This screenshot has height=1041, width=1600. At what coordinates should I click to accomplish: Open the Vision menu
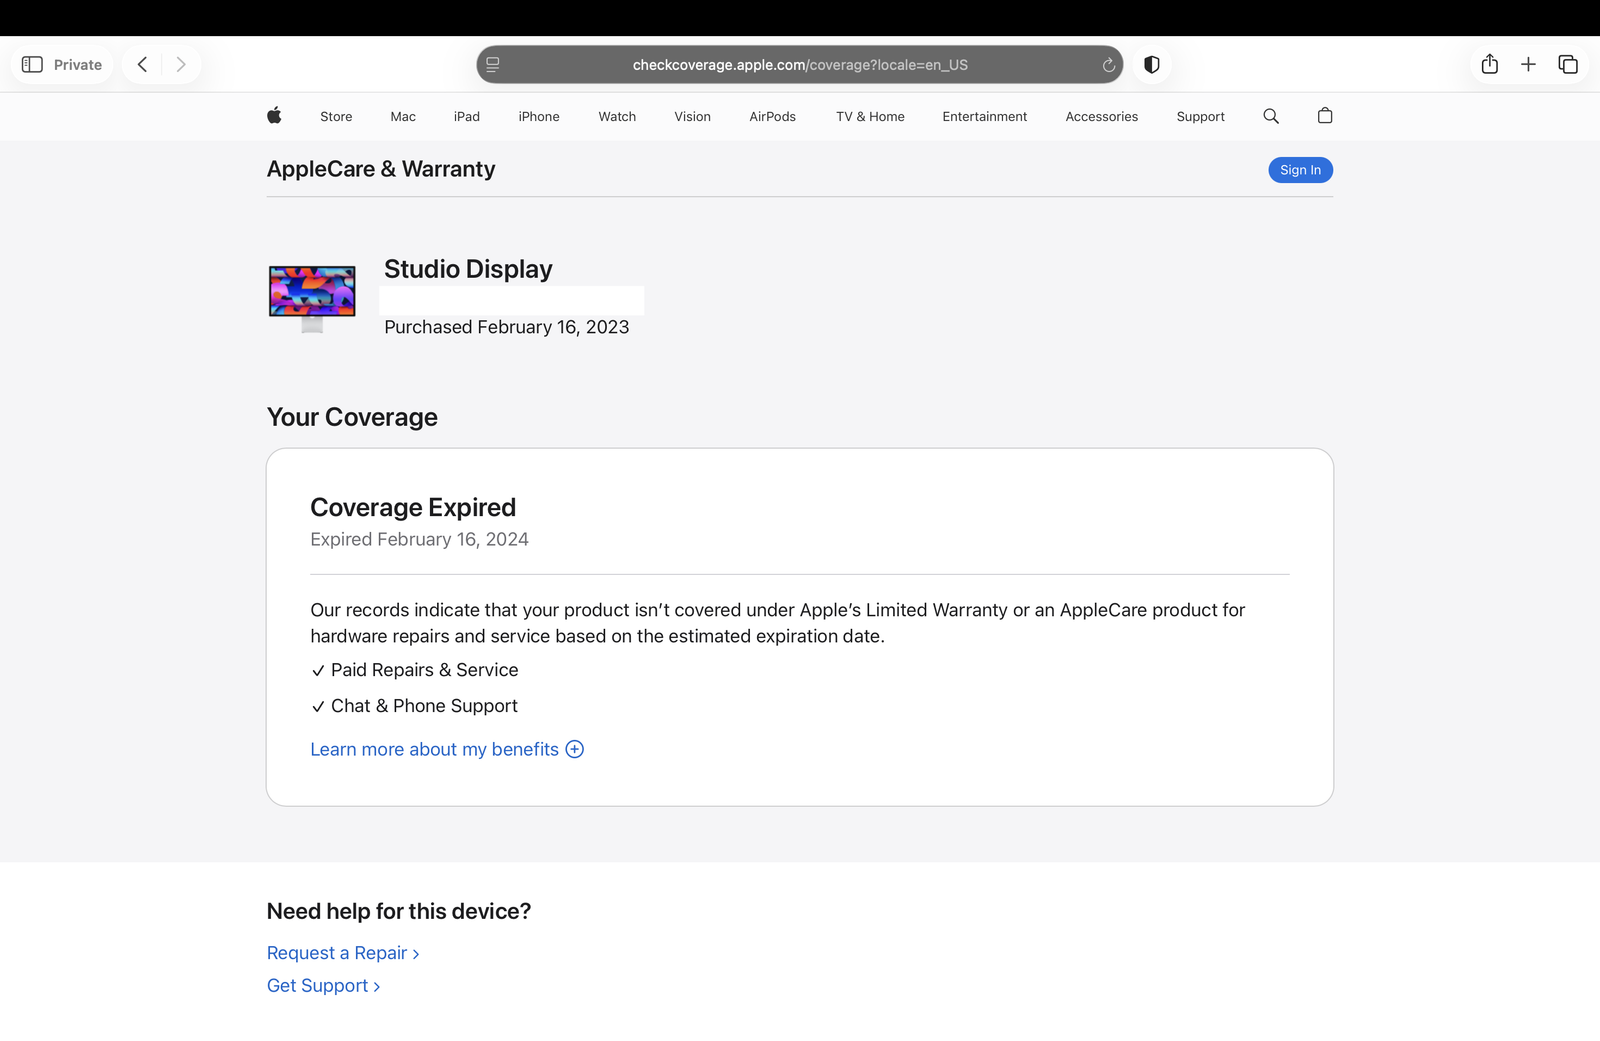[x=692, y=117]
